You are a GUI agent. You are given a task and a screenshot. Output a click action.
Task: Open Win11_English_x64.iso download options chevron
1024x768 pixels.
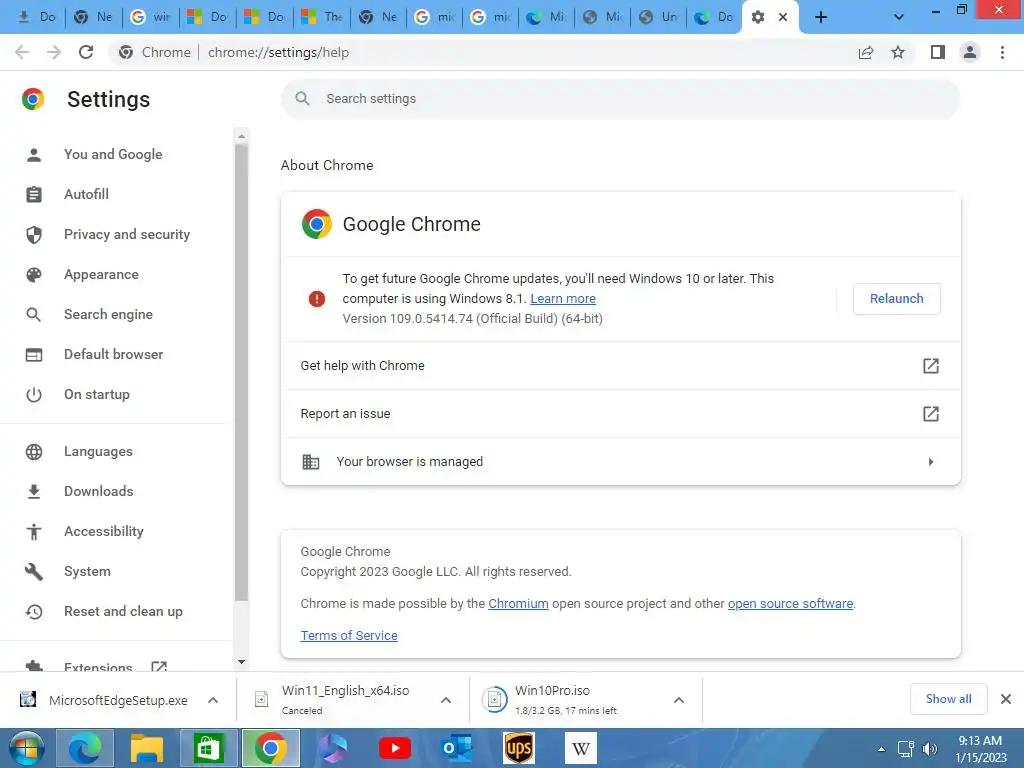446,700
